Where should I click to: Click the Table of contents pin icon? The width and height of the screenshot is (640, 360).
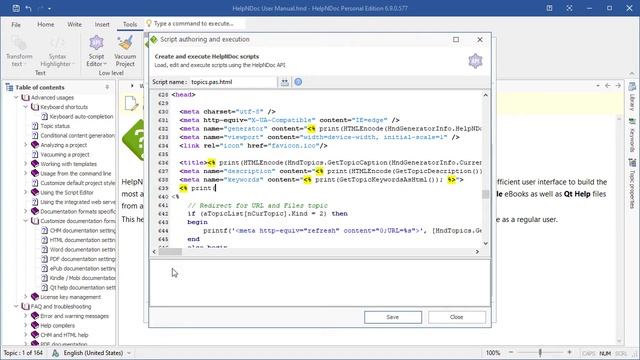(107, 87)
